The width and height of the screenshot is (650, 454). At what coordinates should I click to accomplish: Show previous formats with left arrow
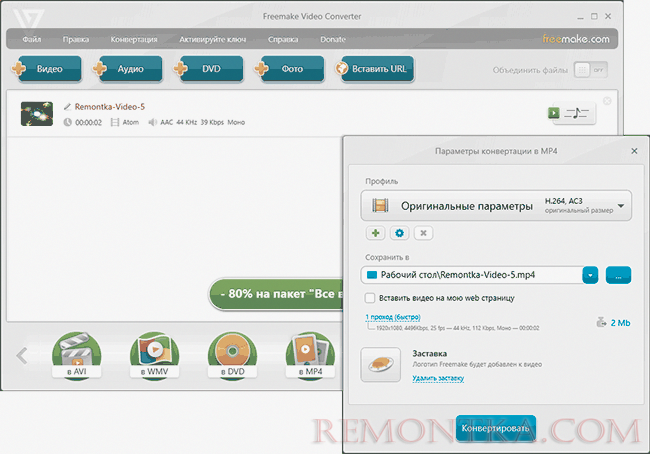point(22,356)
